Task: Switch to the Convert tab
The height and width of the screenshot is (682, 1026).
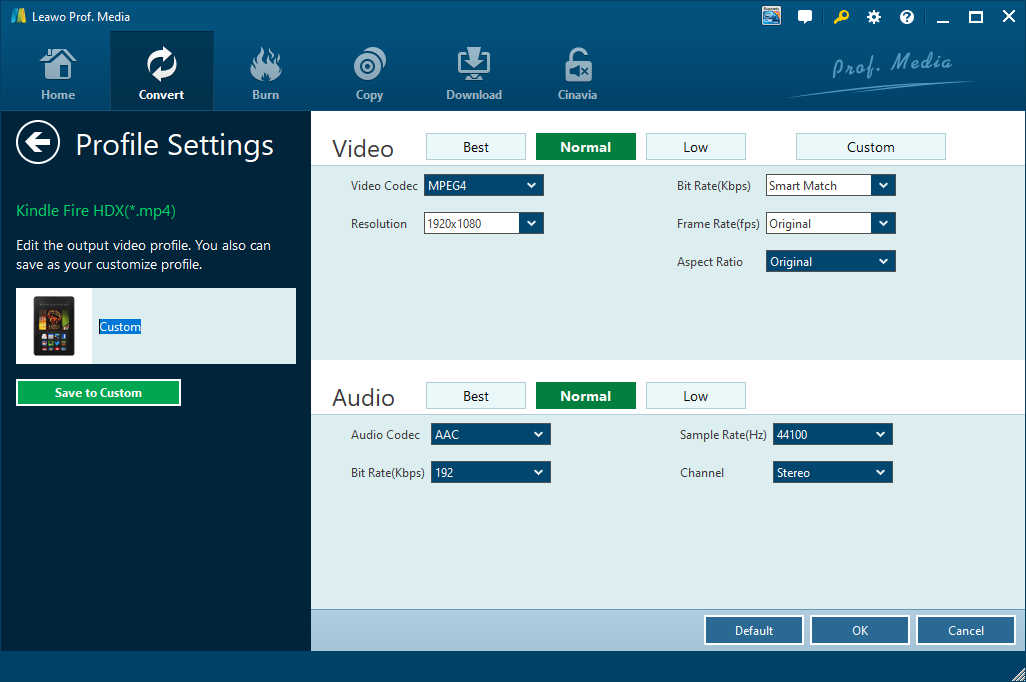Action: pos(161,73)
